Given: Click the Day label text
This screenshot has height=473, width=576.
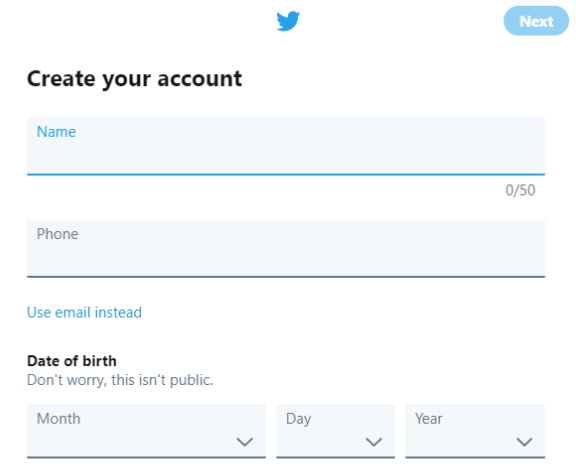Looking at the screenshot, I should 298,419.
